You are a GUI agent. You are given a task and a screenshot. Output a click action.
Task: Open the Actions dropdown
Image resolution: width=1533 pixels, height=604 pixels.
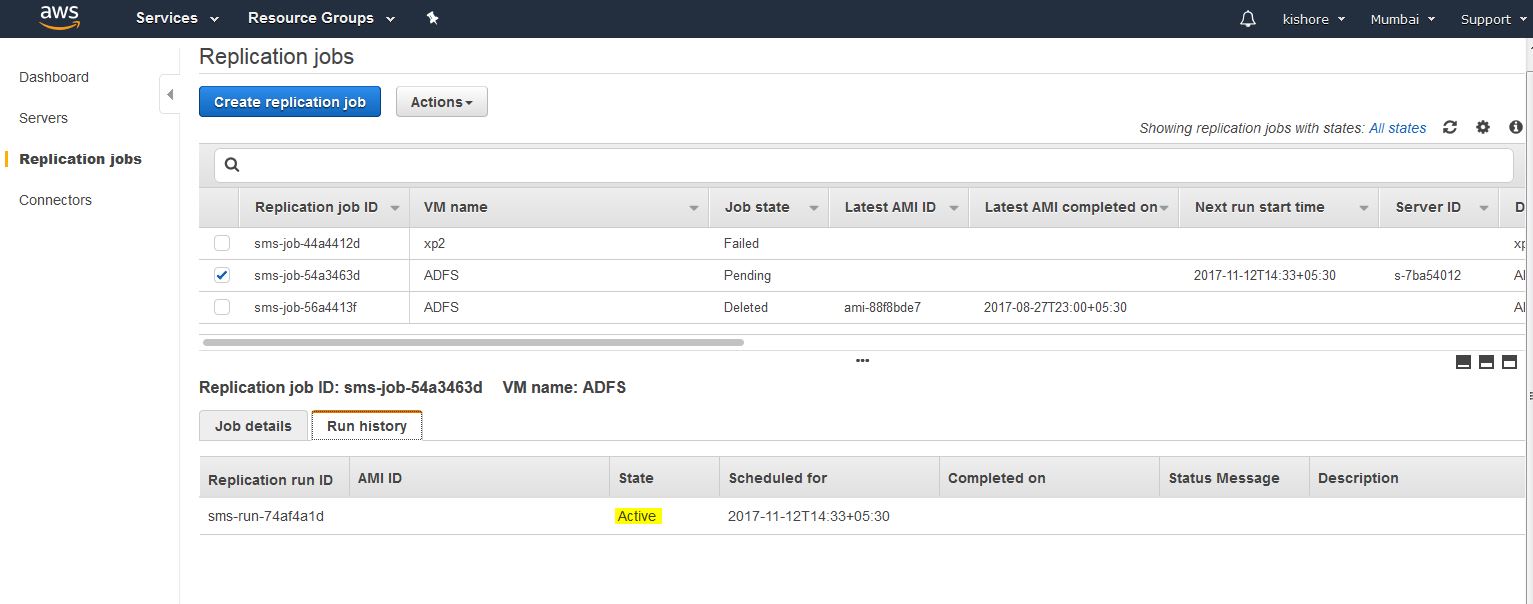(441, 102)
